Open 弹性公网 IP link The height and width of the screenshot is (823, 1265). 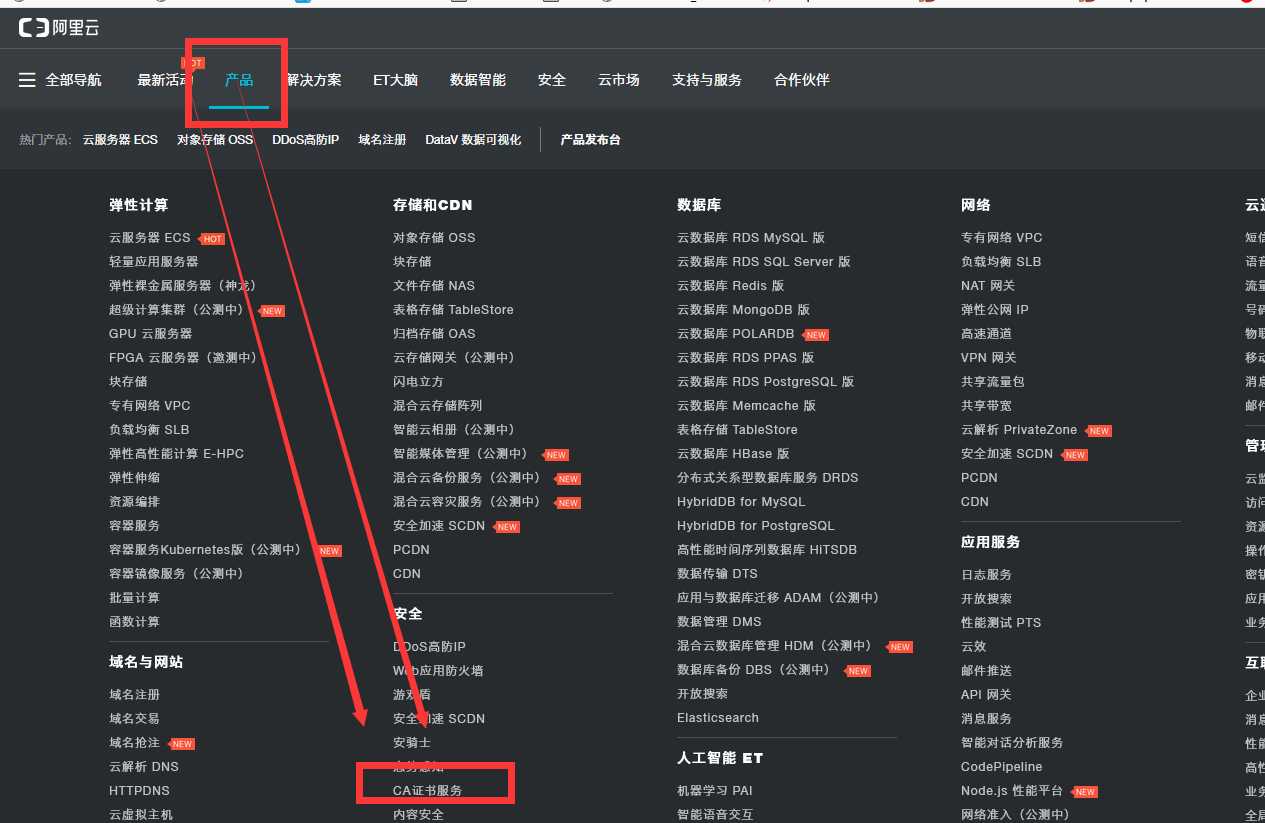[x=995, y=310]
